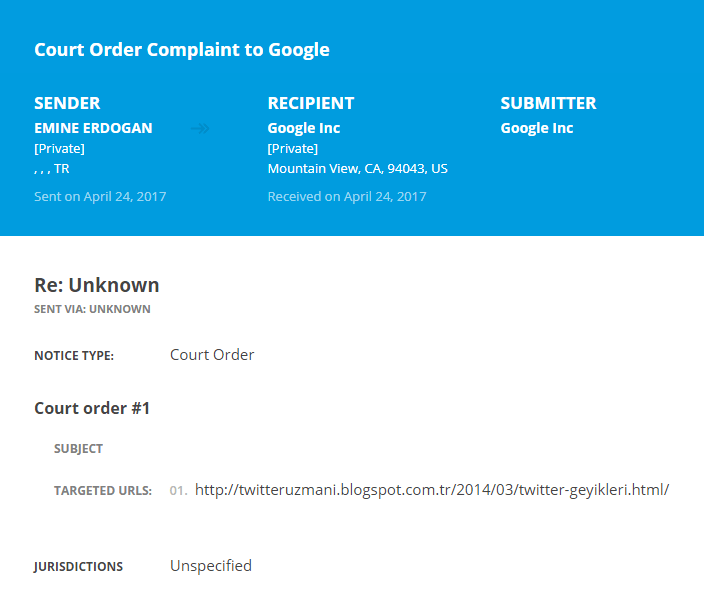Open the Google Inc submitter link
The width and height of the screenshot is (704, 607).
pyautogui.click(x=537, y=129)
